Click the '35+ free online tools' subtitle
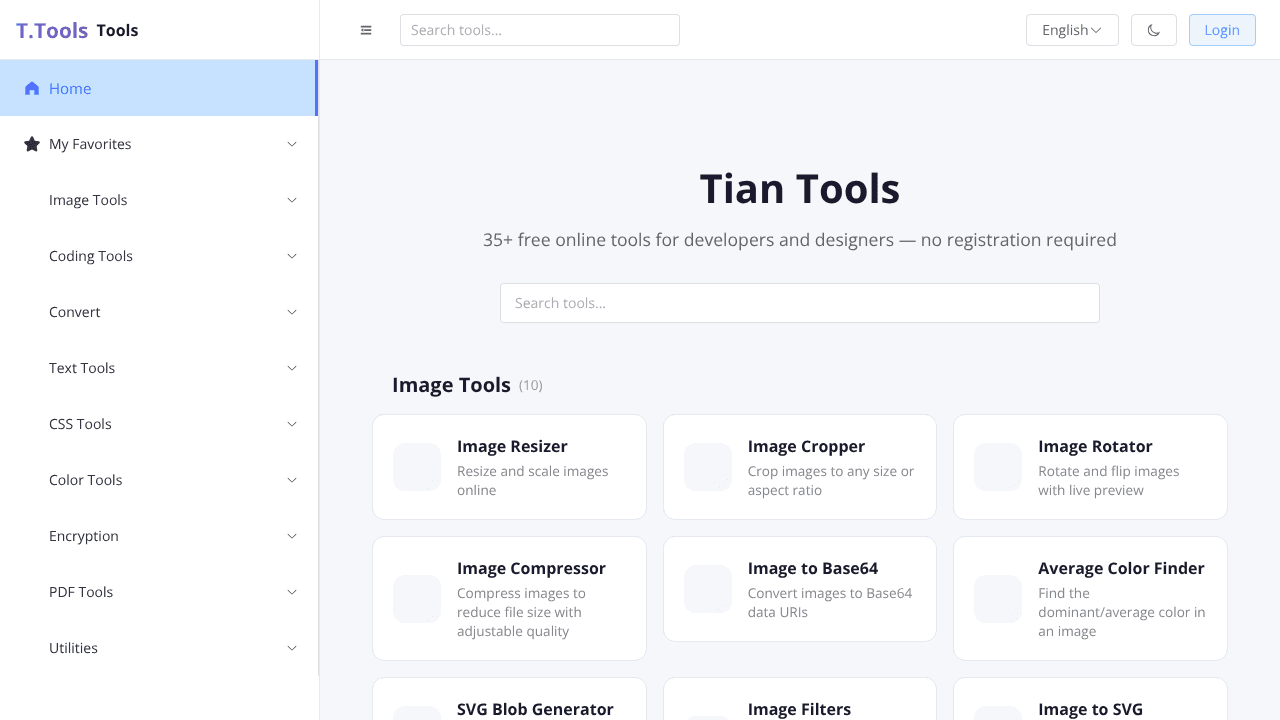Viewport: 1280px width, 720px height. (x=800, y=240)
